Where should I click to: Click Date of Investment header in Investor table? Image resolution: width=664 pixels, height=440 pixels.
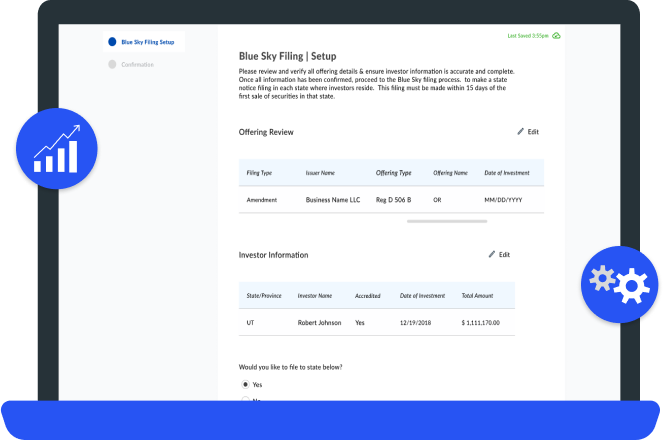pos(422,296)
